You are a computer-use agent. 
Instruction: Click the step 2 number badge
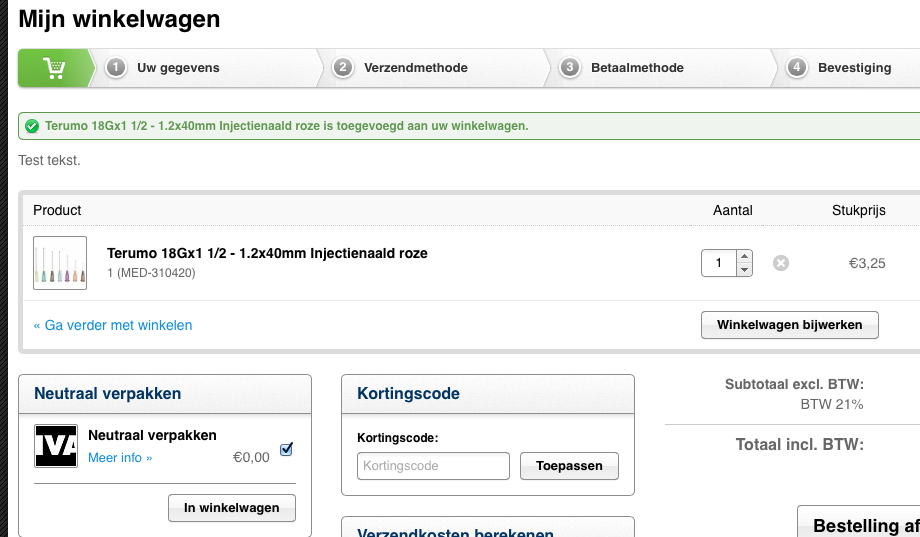[x=343, y=67]
